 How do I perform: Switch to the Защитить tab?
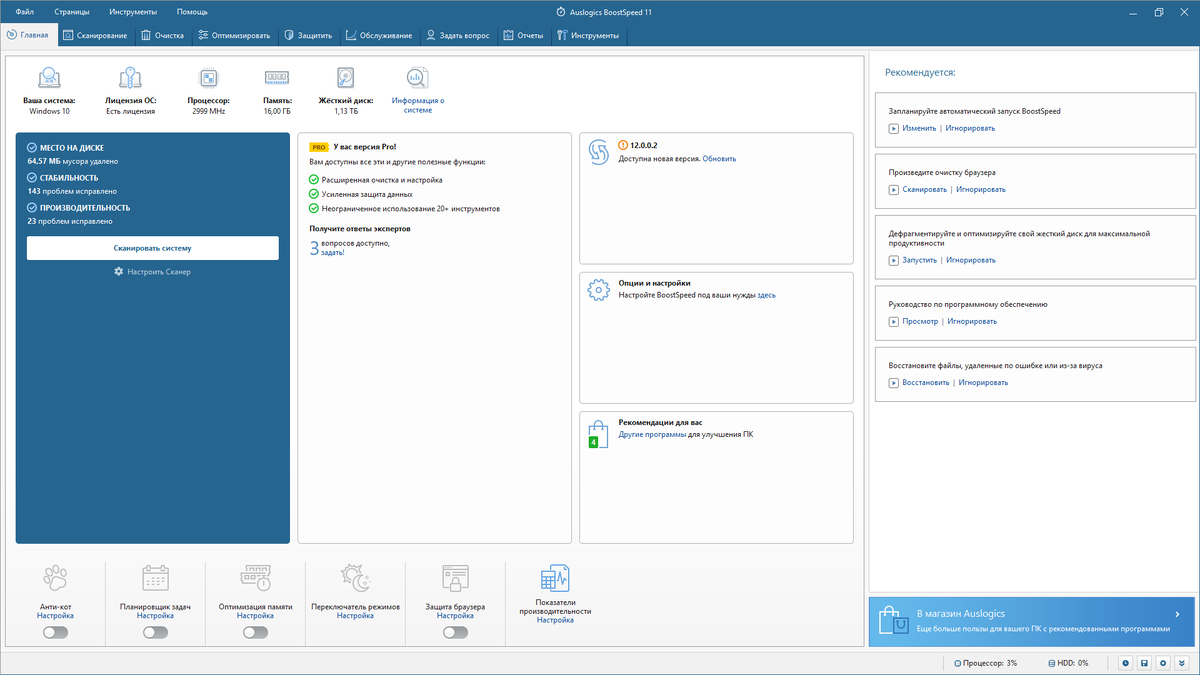tap(308, 35)
